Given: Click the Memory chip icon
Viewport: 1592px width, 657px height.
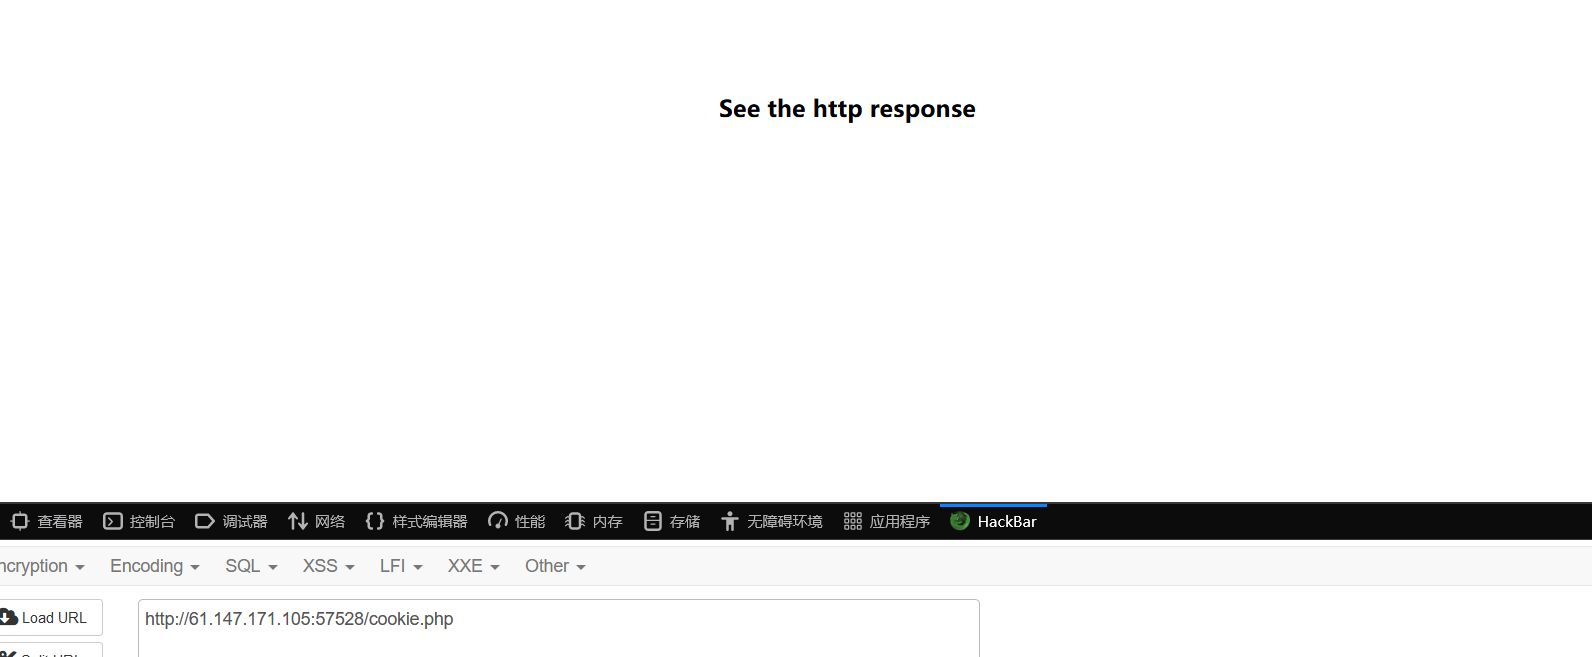Looking at the screenshot, I should pyautogui.click(x=575, y=521).
